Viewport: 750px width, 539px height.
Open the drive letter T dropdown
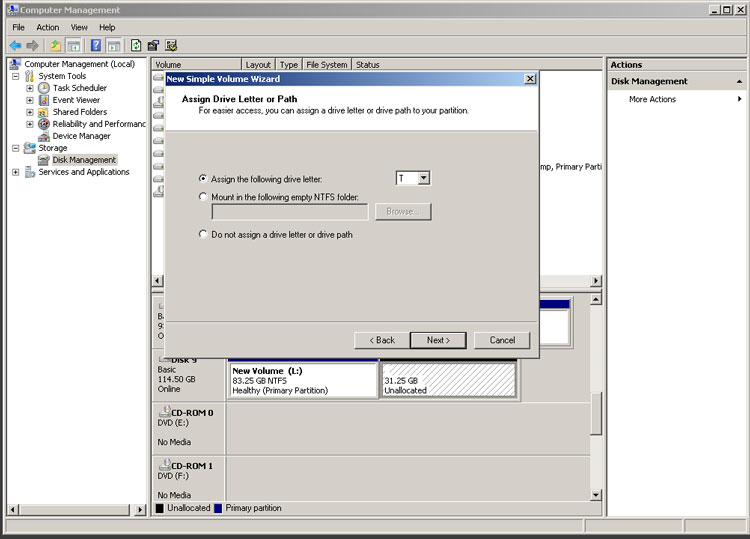[423, 178]
